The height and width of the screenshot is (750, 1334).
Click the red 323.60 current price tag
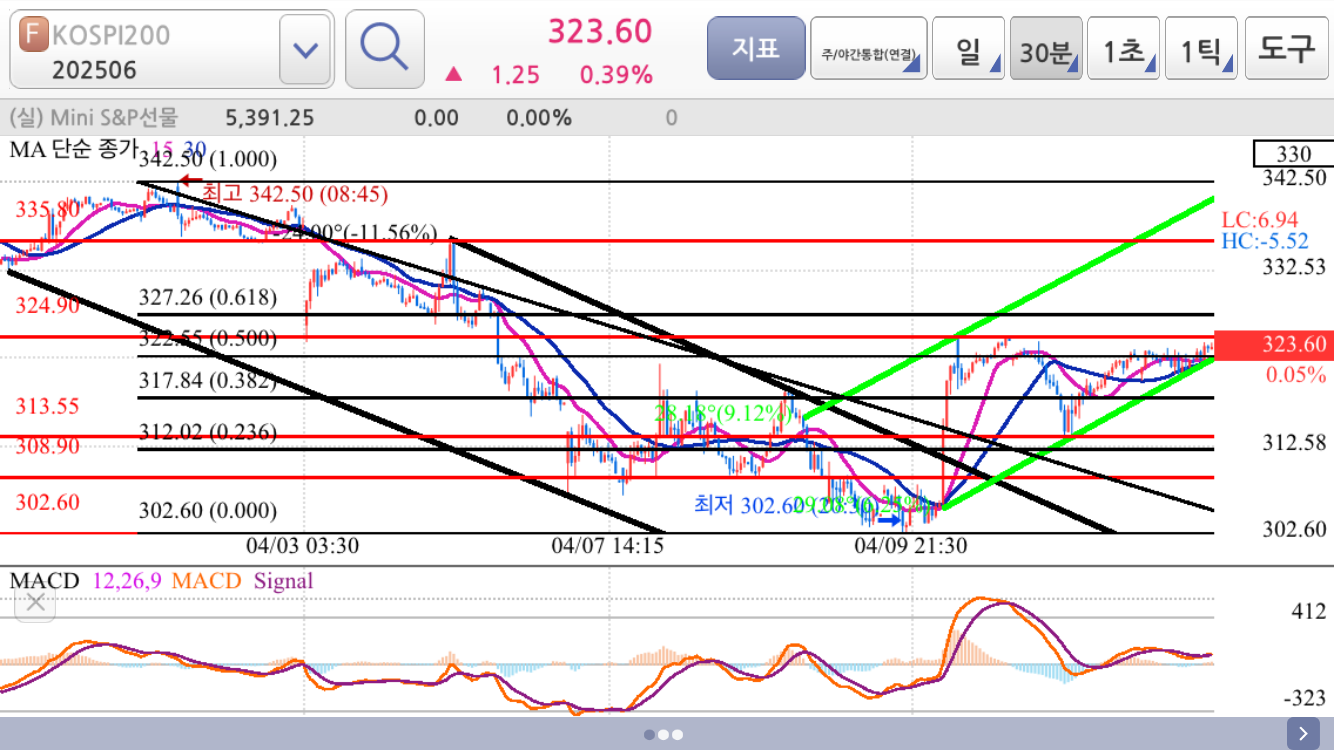pyautogui.click(x=1271, y=345)
